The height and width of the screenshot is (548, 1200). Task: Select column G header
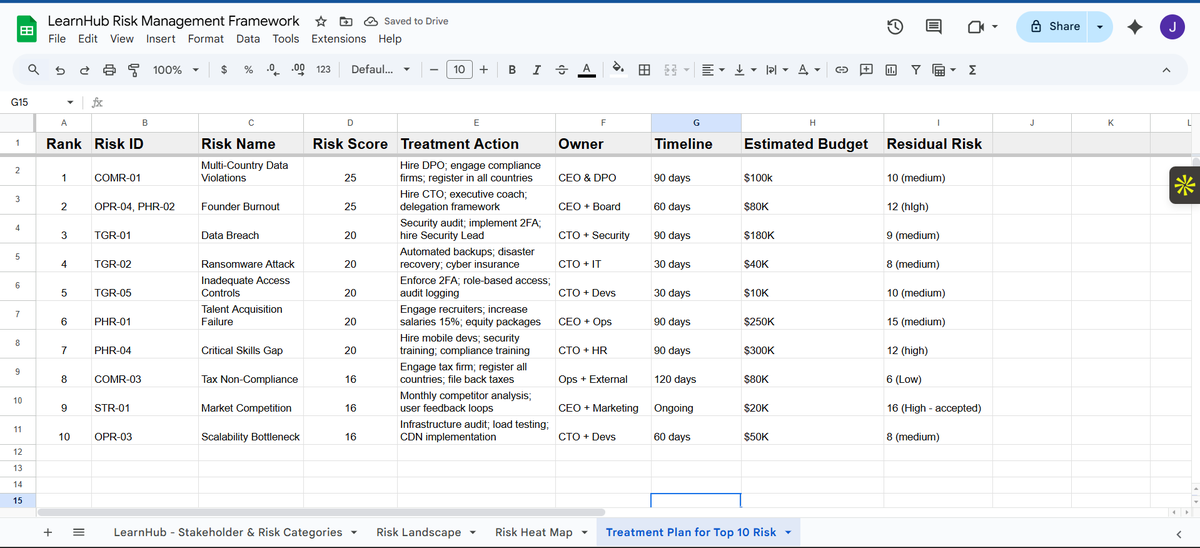(x=696, y=122)
